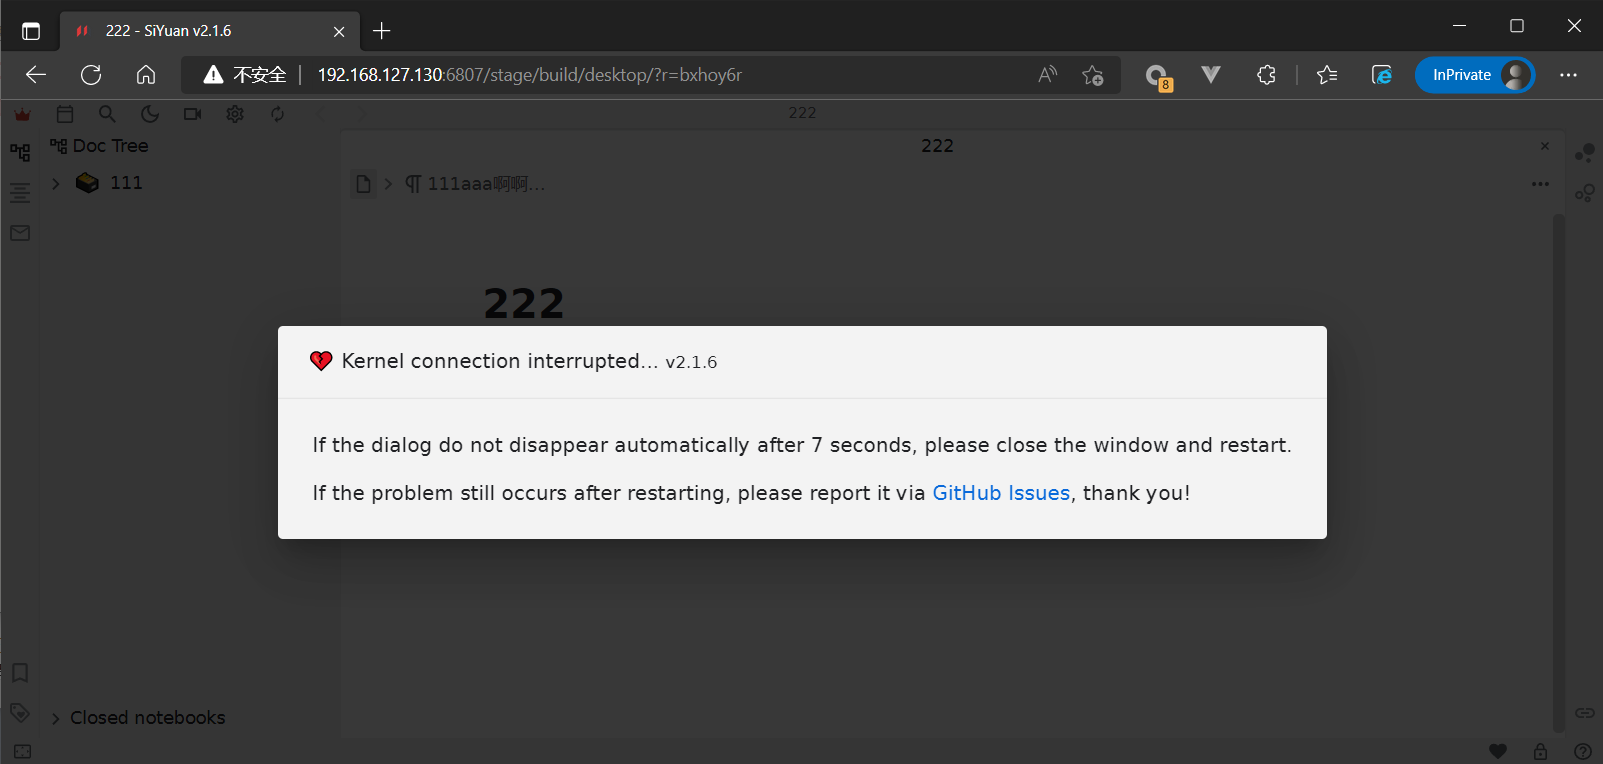1603x764 pixels.
Task: Open the Outline panel in the left dock
Action: coord(20,193)
